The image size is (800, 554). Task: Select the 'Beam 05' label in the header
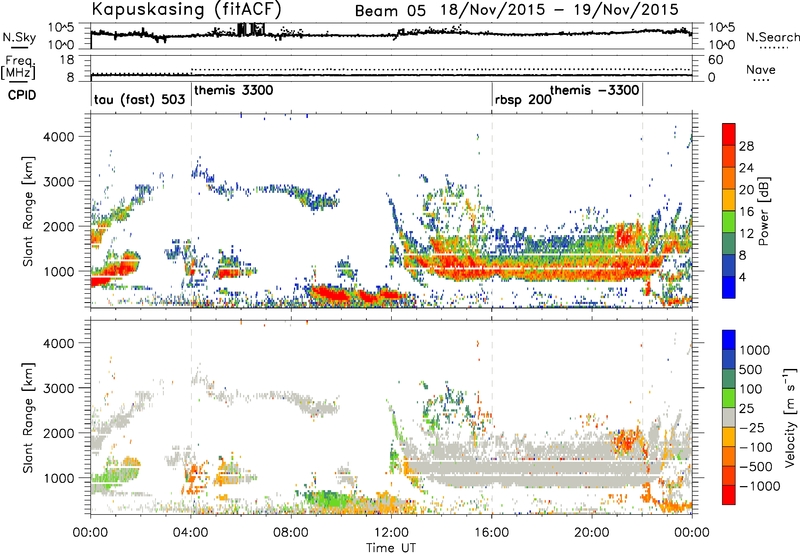click(390, 11)
